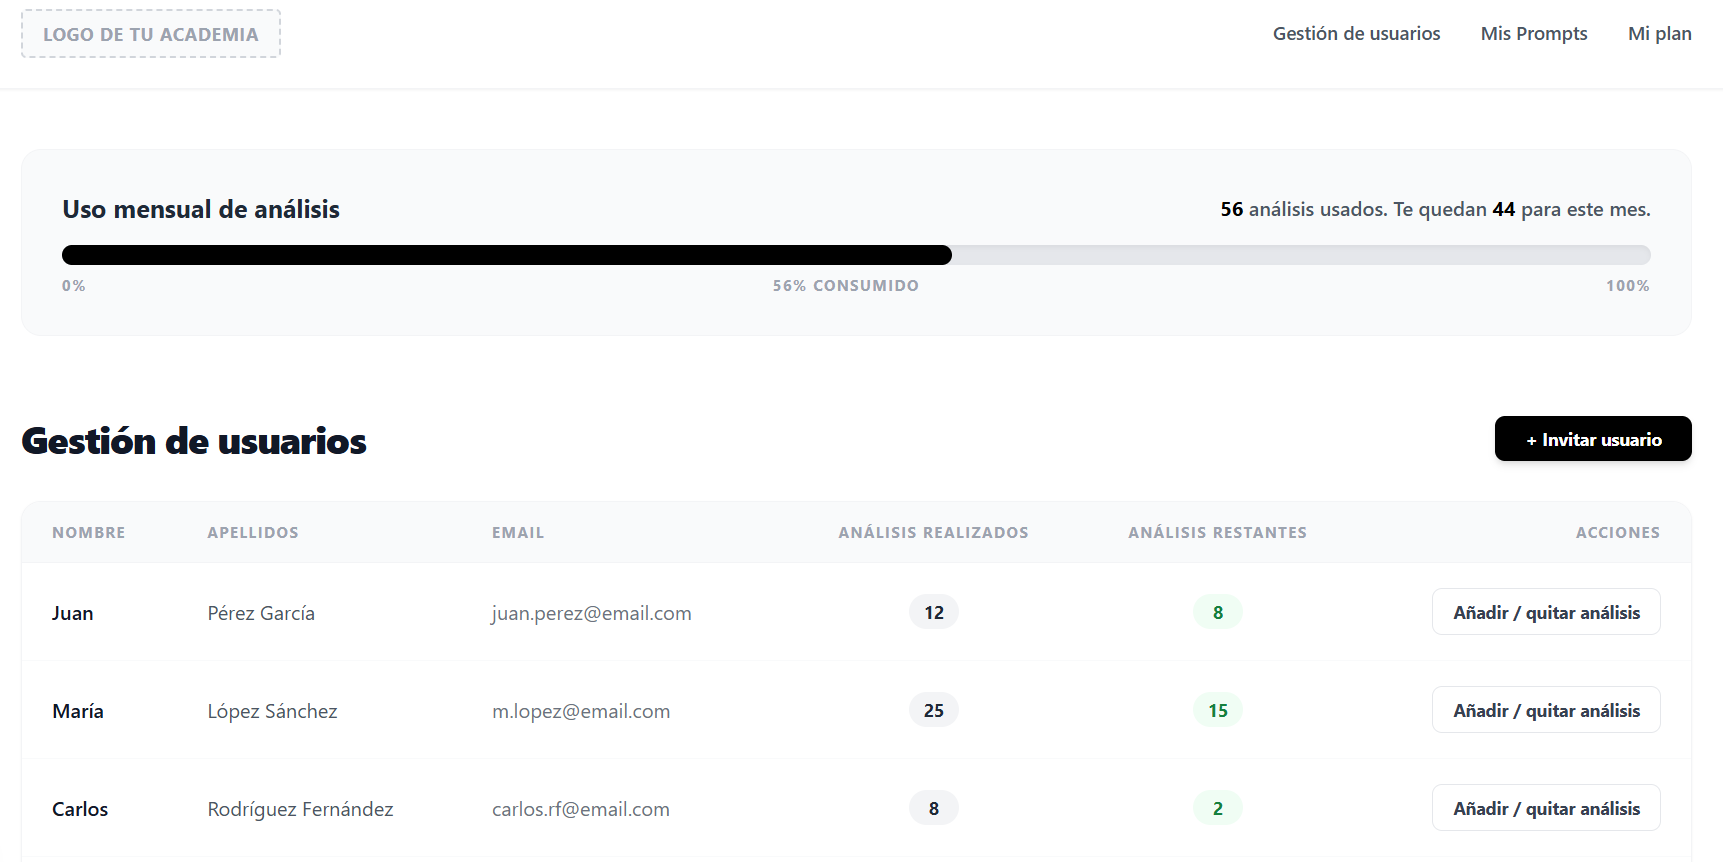Select surname Pérez García
This screenshot has height=862, width=1723.
coord(261,613)
